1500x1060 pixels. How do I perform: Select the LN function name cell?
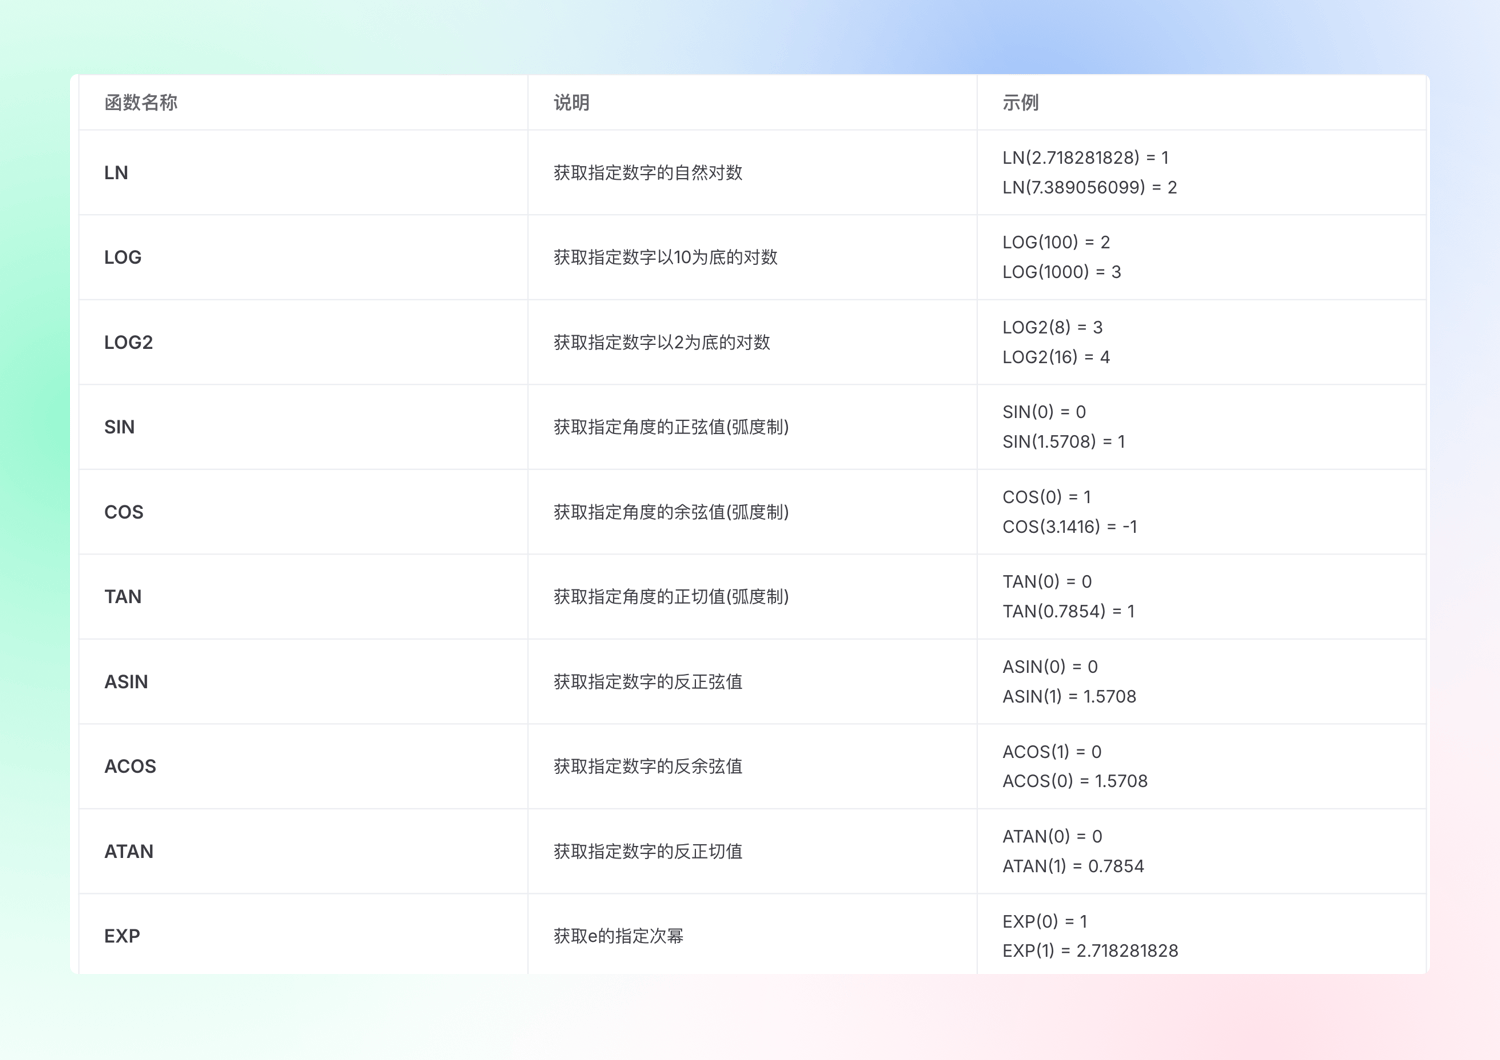(116, 173)
